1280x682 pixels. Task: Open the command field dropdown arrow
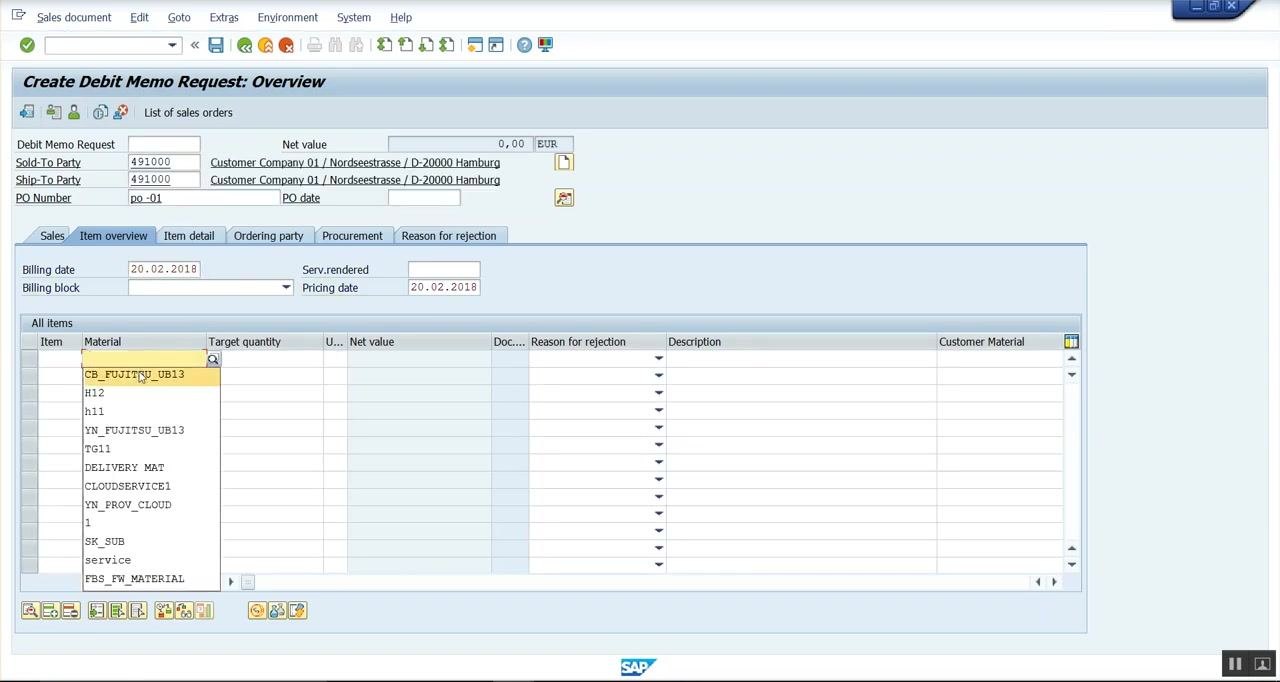point(172,45)
